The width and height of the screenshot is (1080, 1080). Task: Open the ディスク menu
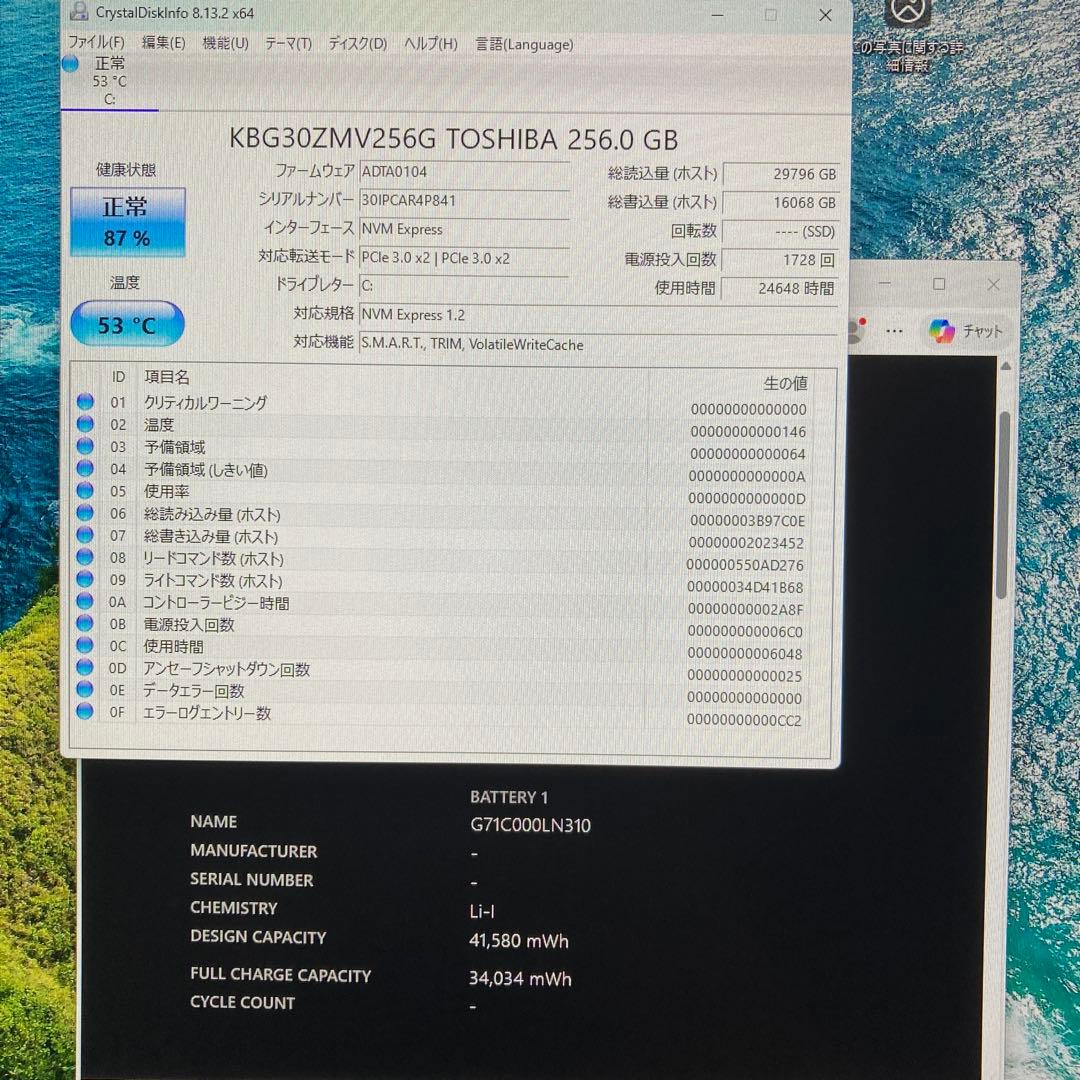pyautogui.click(x=356, y=44)
